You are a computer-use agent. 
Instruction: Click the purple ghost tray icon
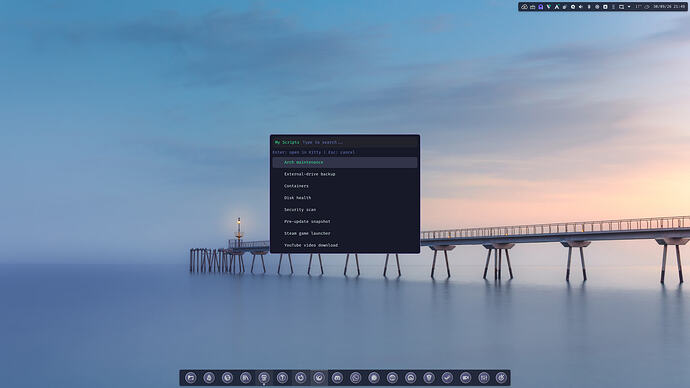tap(541, 7)
